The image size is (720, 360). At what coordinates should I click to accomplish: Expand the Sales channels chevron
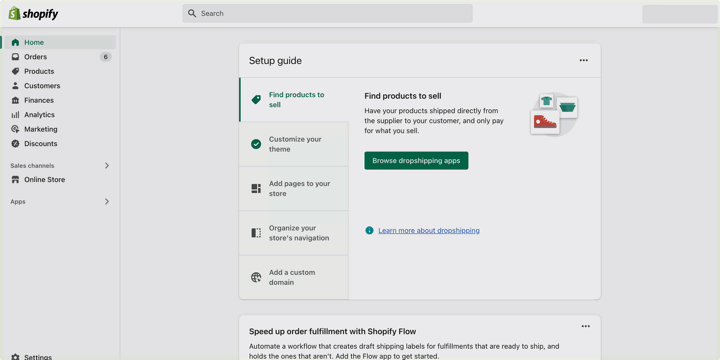pos(107,165)
